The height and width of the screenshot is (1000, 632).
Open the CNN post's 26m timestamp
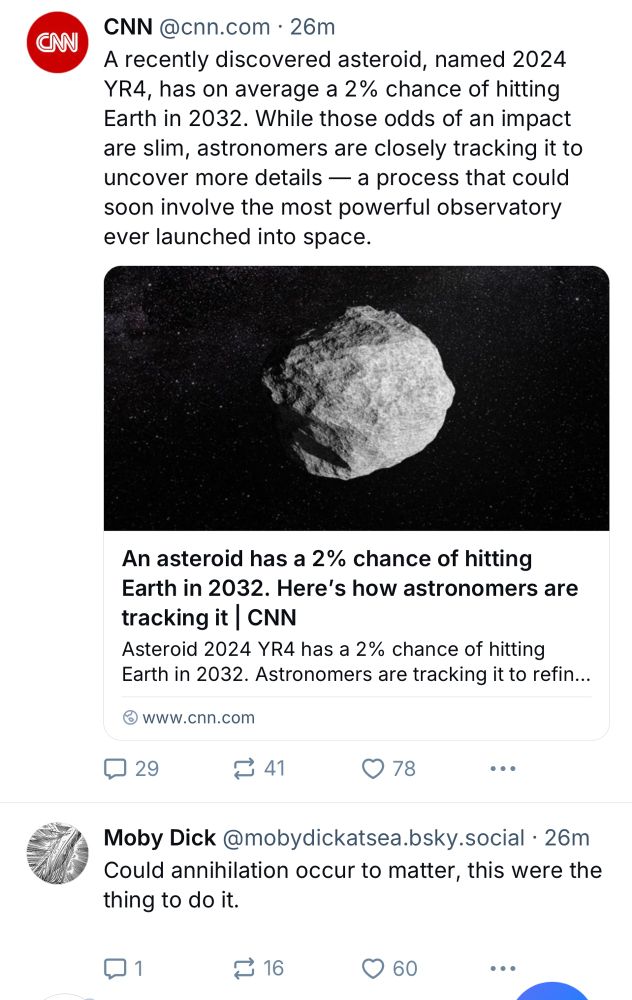pyautogui.click(x=312, y=27)
